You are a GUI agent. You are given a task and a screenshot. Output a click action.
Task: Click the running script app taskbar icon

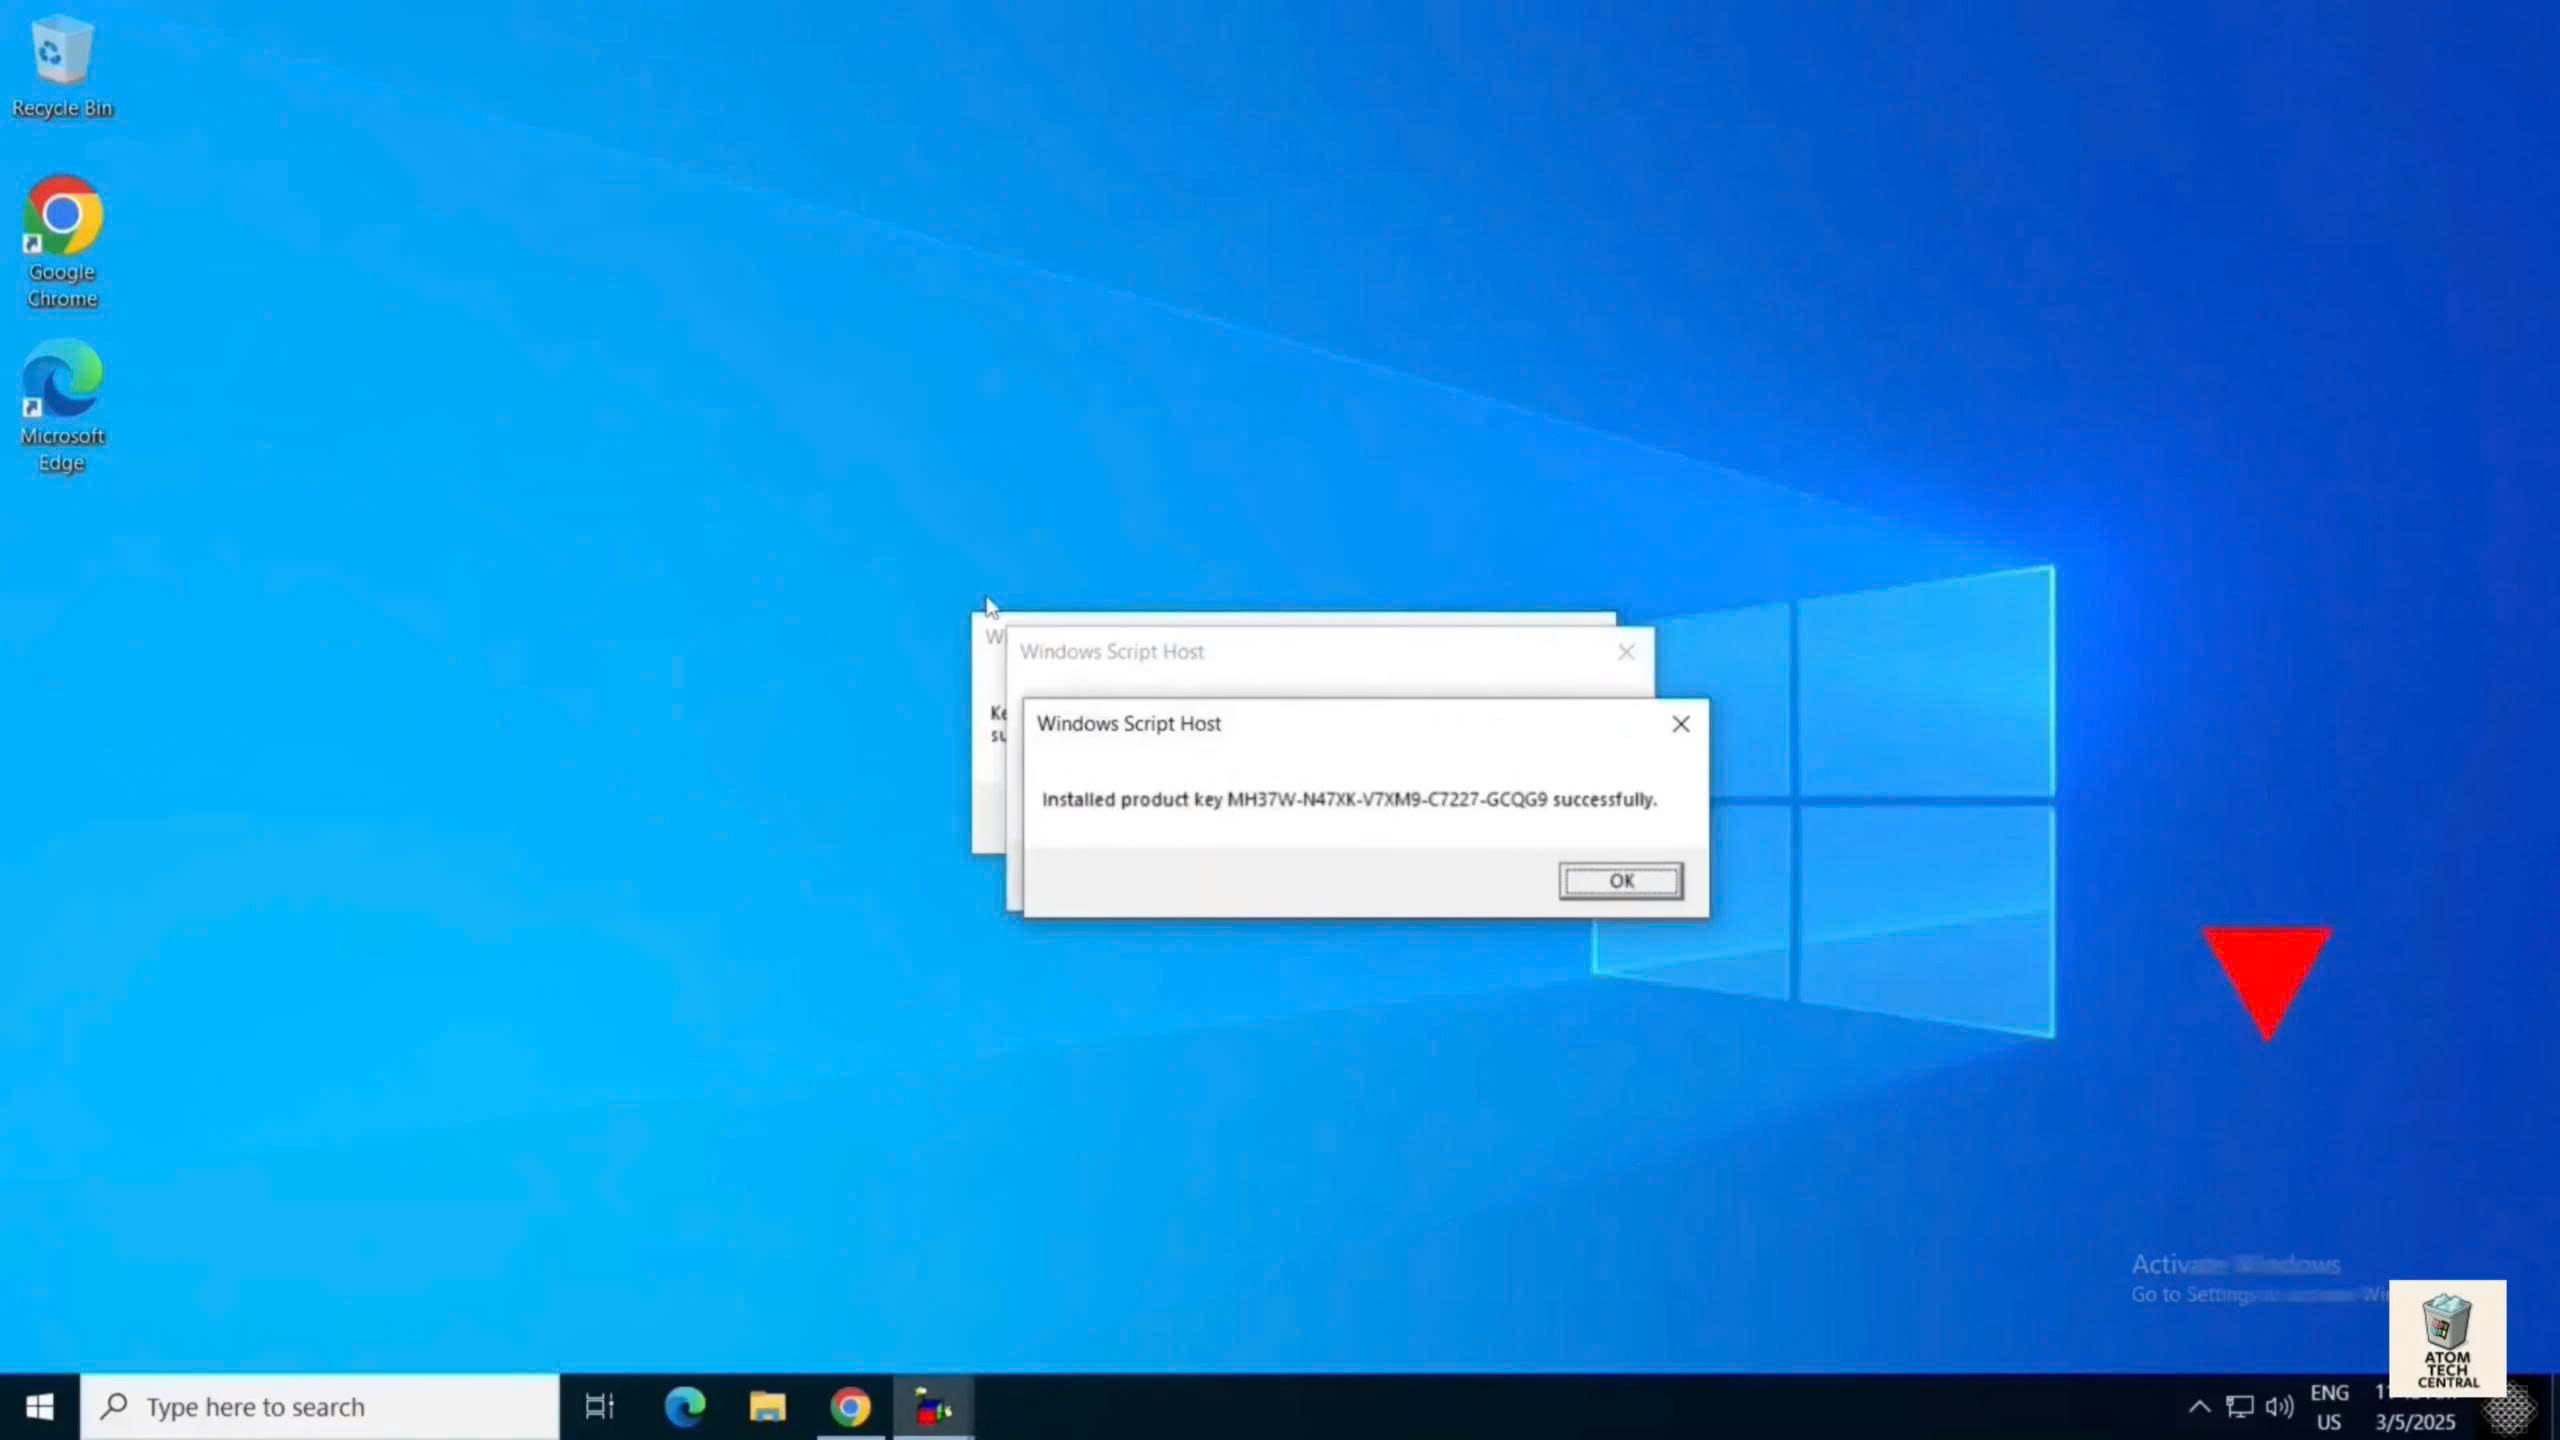932,1407
